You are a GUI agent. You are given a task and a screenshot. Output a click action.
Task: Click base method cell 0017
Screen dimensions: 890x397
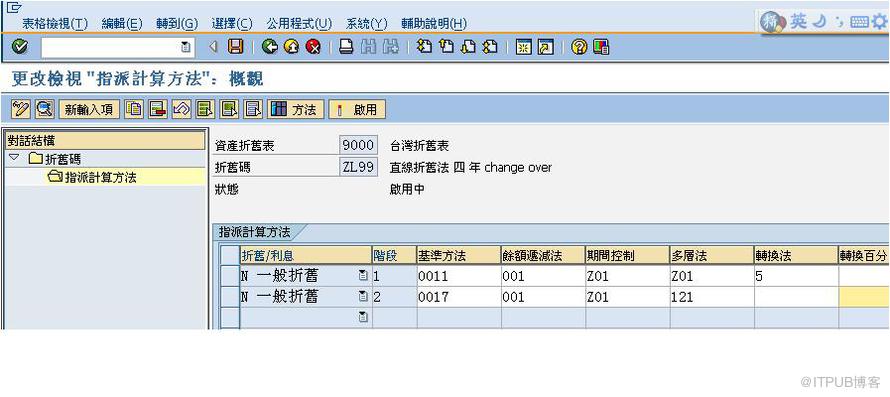click(x=459, y=297)
